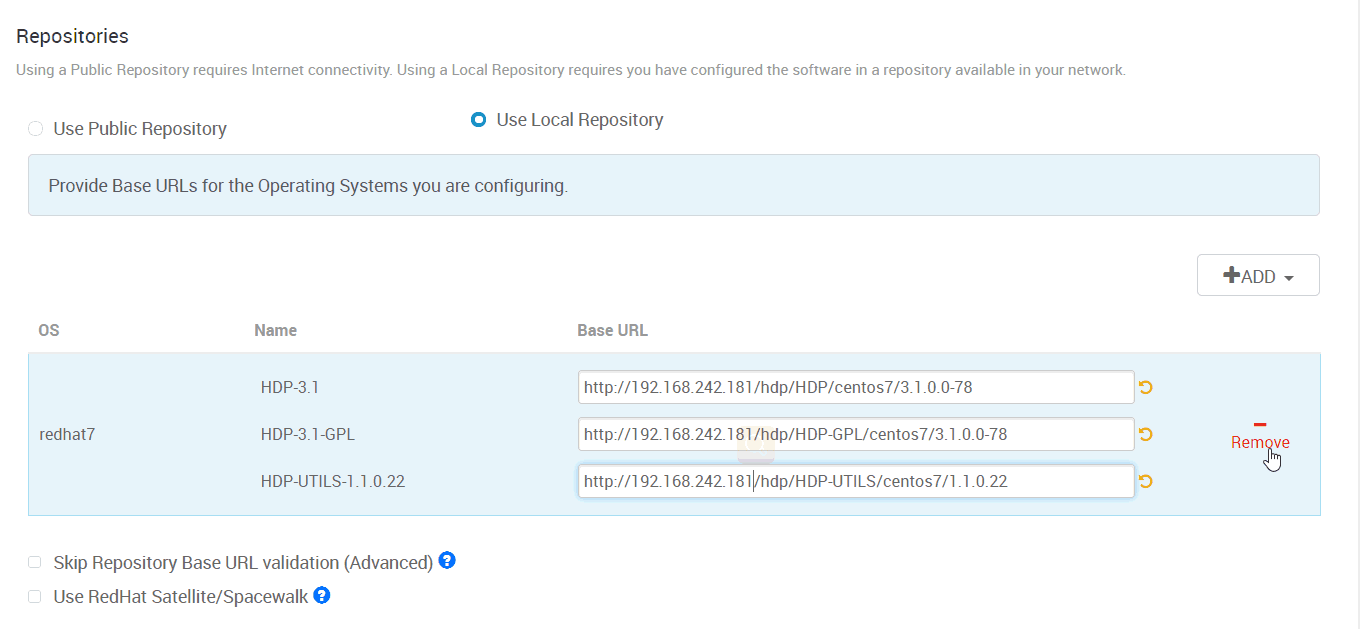Click undo icon beside HDP-UTILS-1.1.0.22 URL
The image size is (1360, 629).
pos(1146,481)
